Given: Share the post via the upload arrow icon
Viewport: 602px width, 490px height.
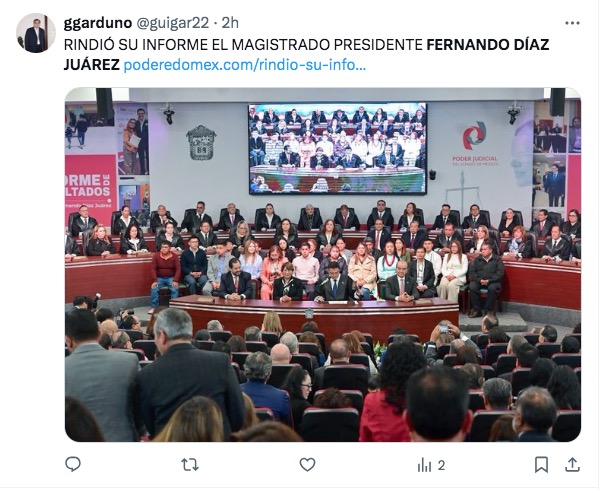Looking at the screenshot, I should pyautogui.click(x=572, y=464).
